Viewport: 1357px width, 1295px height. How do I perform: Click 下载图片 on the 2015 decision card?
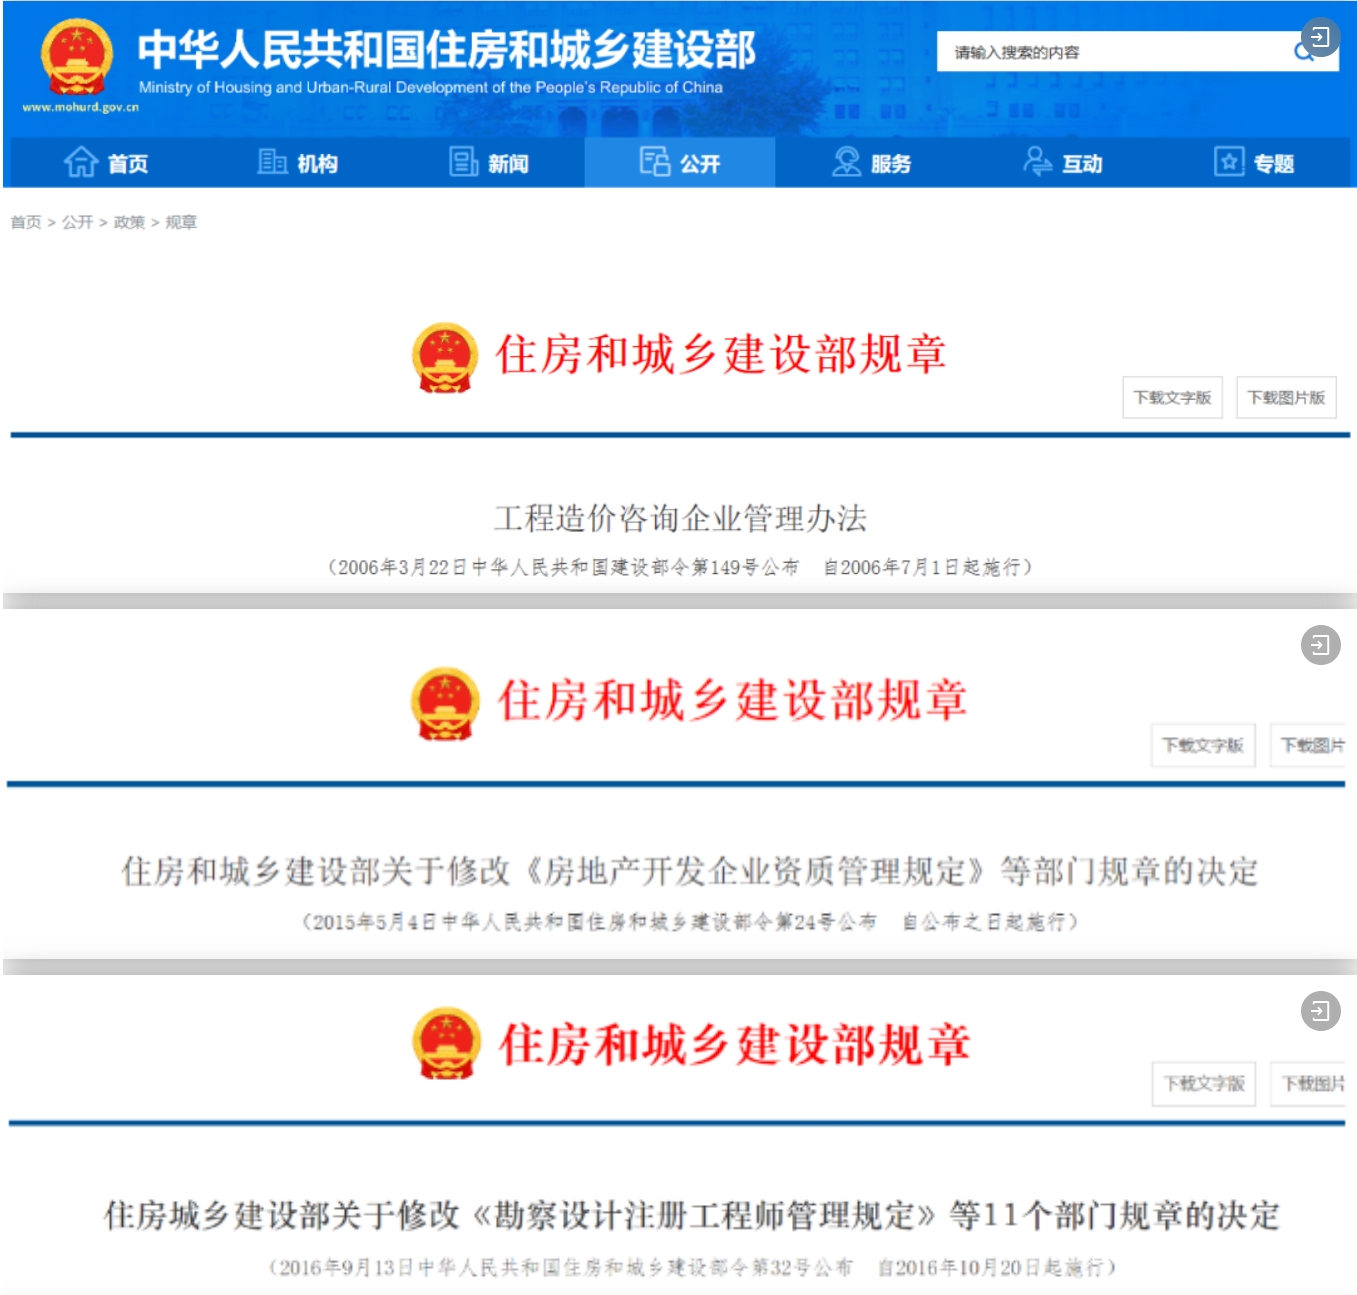[1309, 745]
